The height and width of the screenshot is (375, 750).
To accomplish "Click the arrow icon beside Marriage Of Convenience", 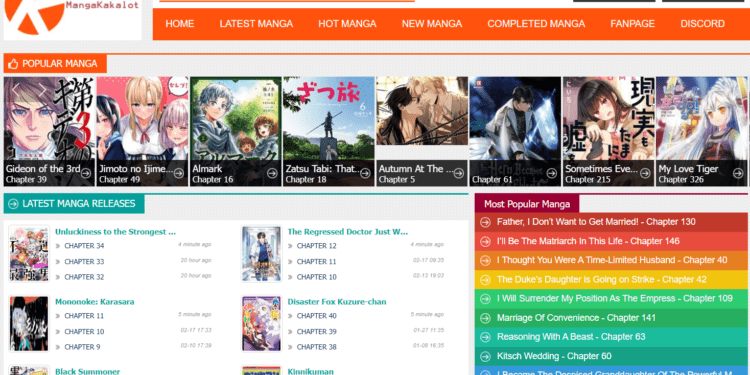I will [485, 318].
